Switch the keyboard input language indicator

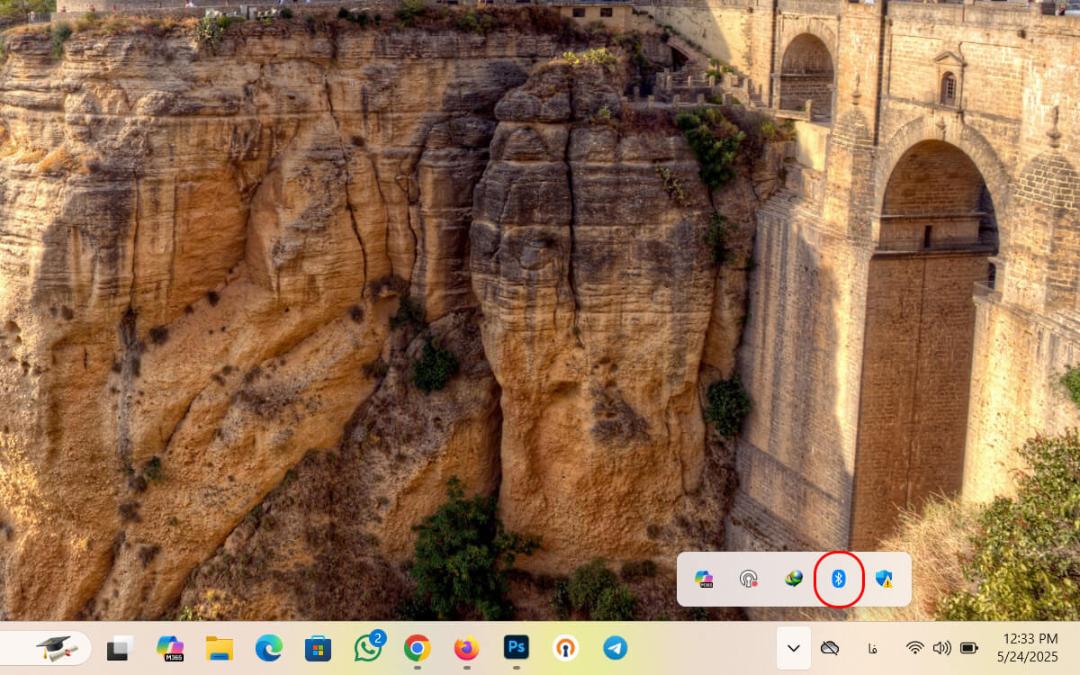click(x=873, y=648)
